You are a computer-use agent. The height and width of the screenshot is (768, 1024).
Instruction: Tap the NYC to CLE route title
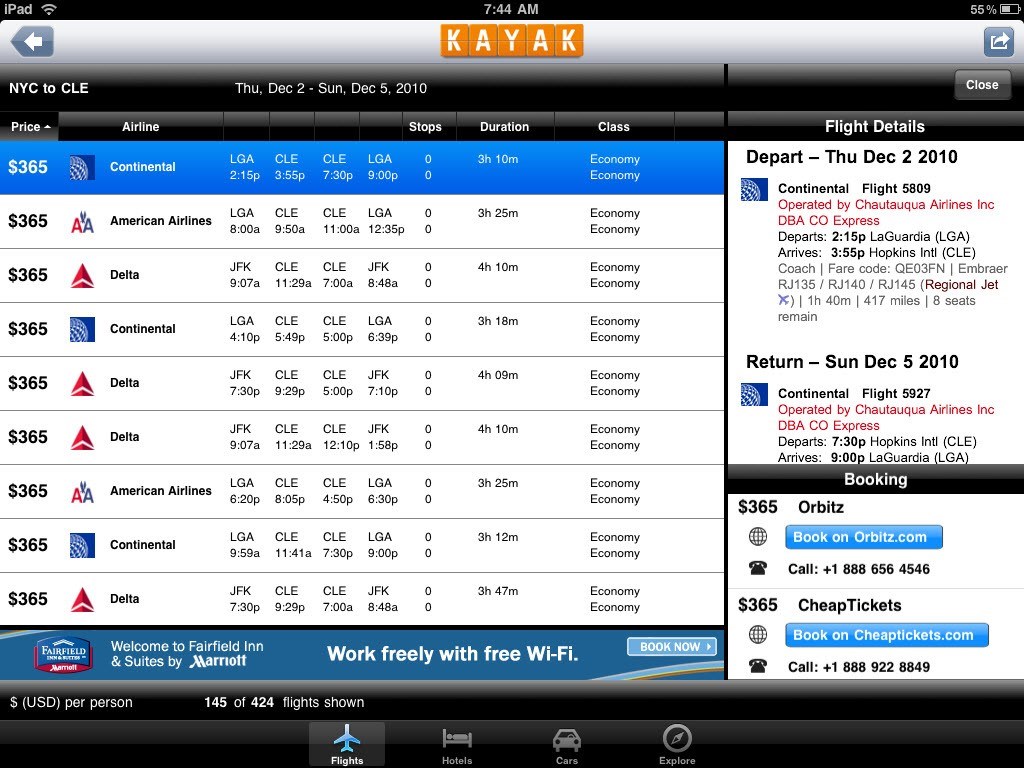pos(49,88)
